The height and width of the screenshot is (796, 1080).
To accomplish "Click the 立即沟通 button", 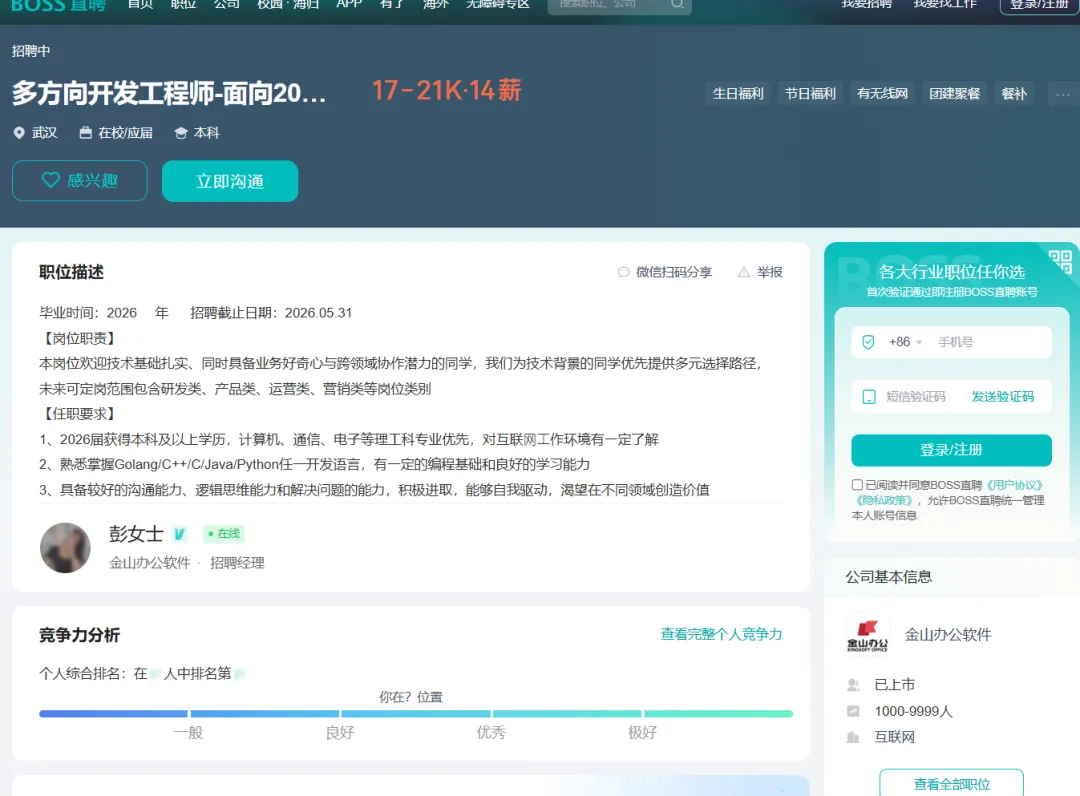I will pos(230,181).
